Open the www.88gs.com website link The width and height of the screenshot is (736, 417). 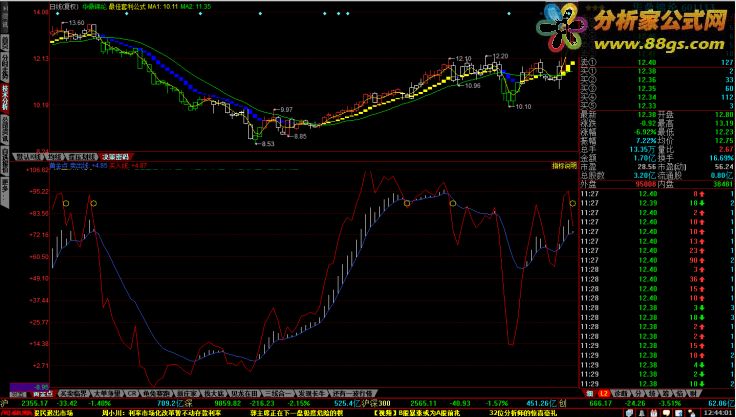pyautogui.click(x=659, y=44)
